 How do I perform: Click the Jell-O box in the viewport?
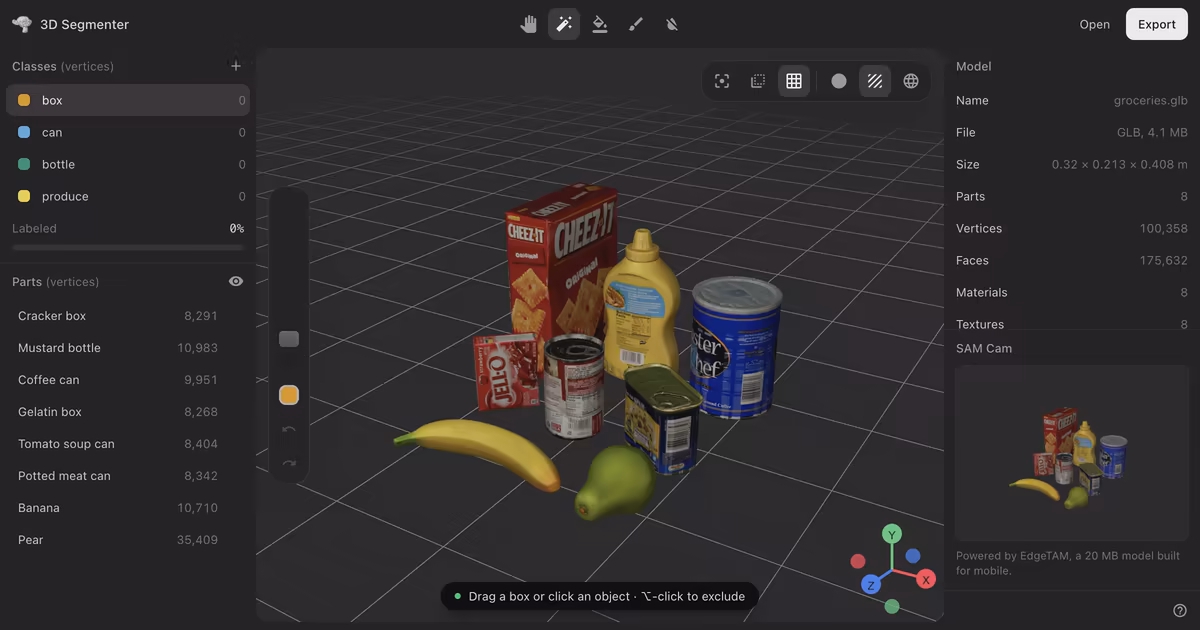[506, 372]
